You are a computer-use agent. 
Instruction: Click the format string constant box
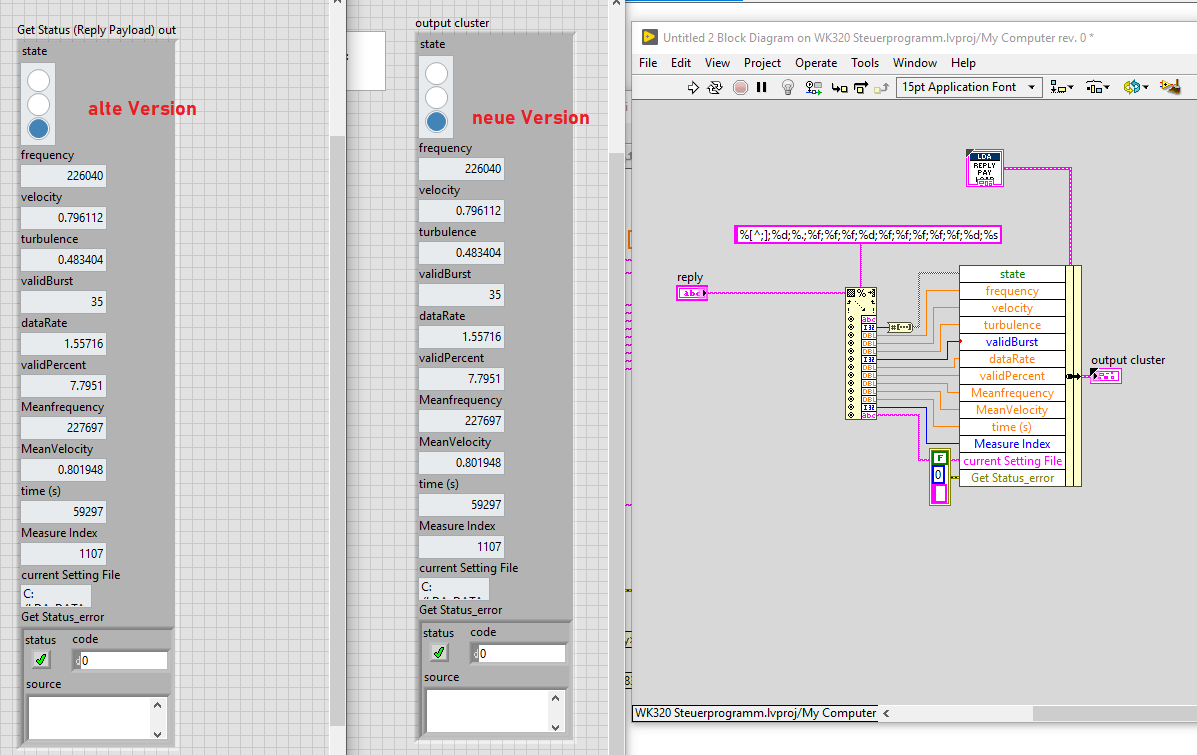869,236
